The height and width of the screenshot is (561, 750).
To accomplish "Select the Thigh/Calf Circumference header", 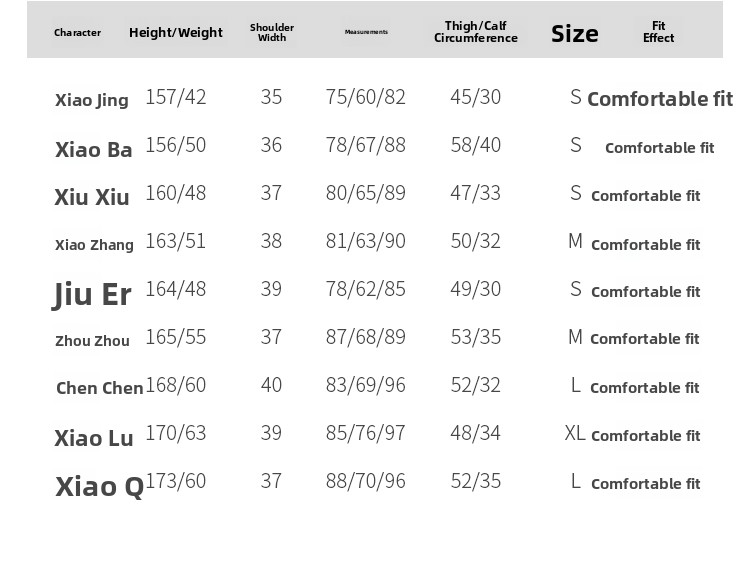I will pos(476,33).
